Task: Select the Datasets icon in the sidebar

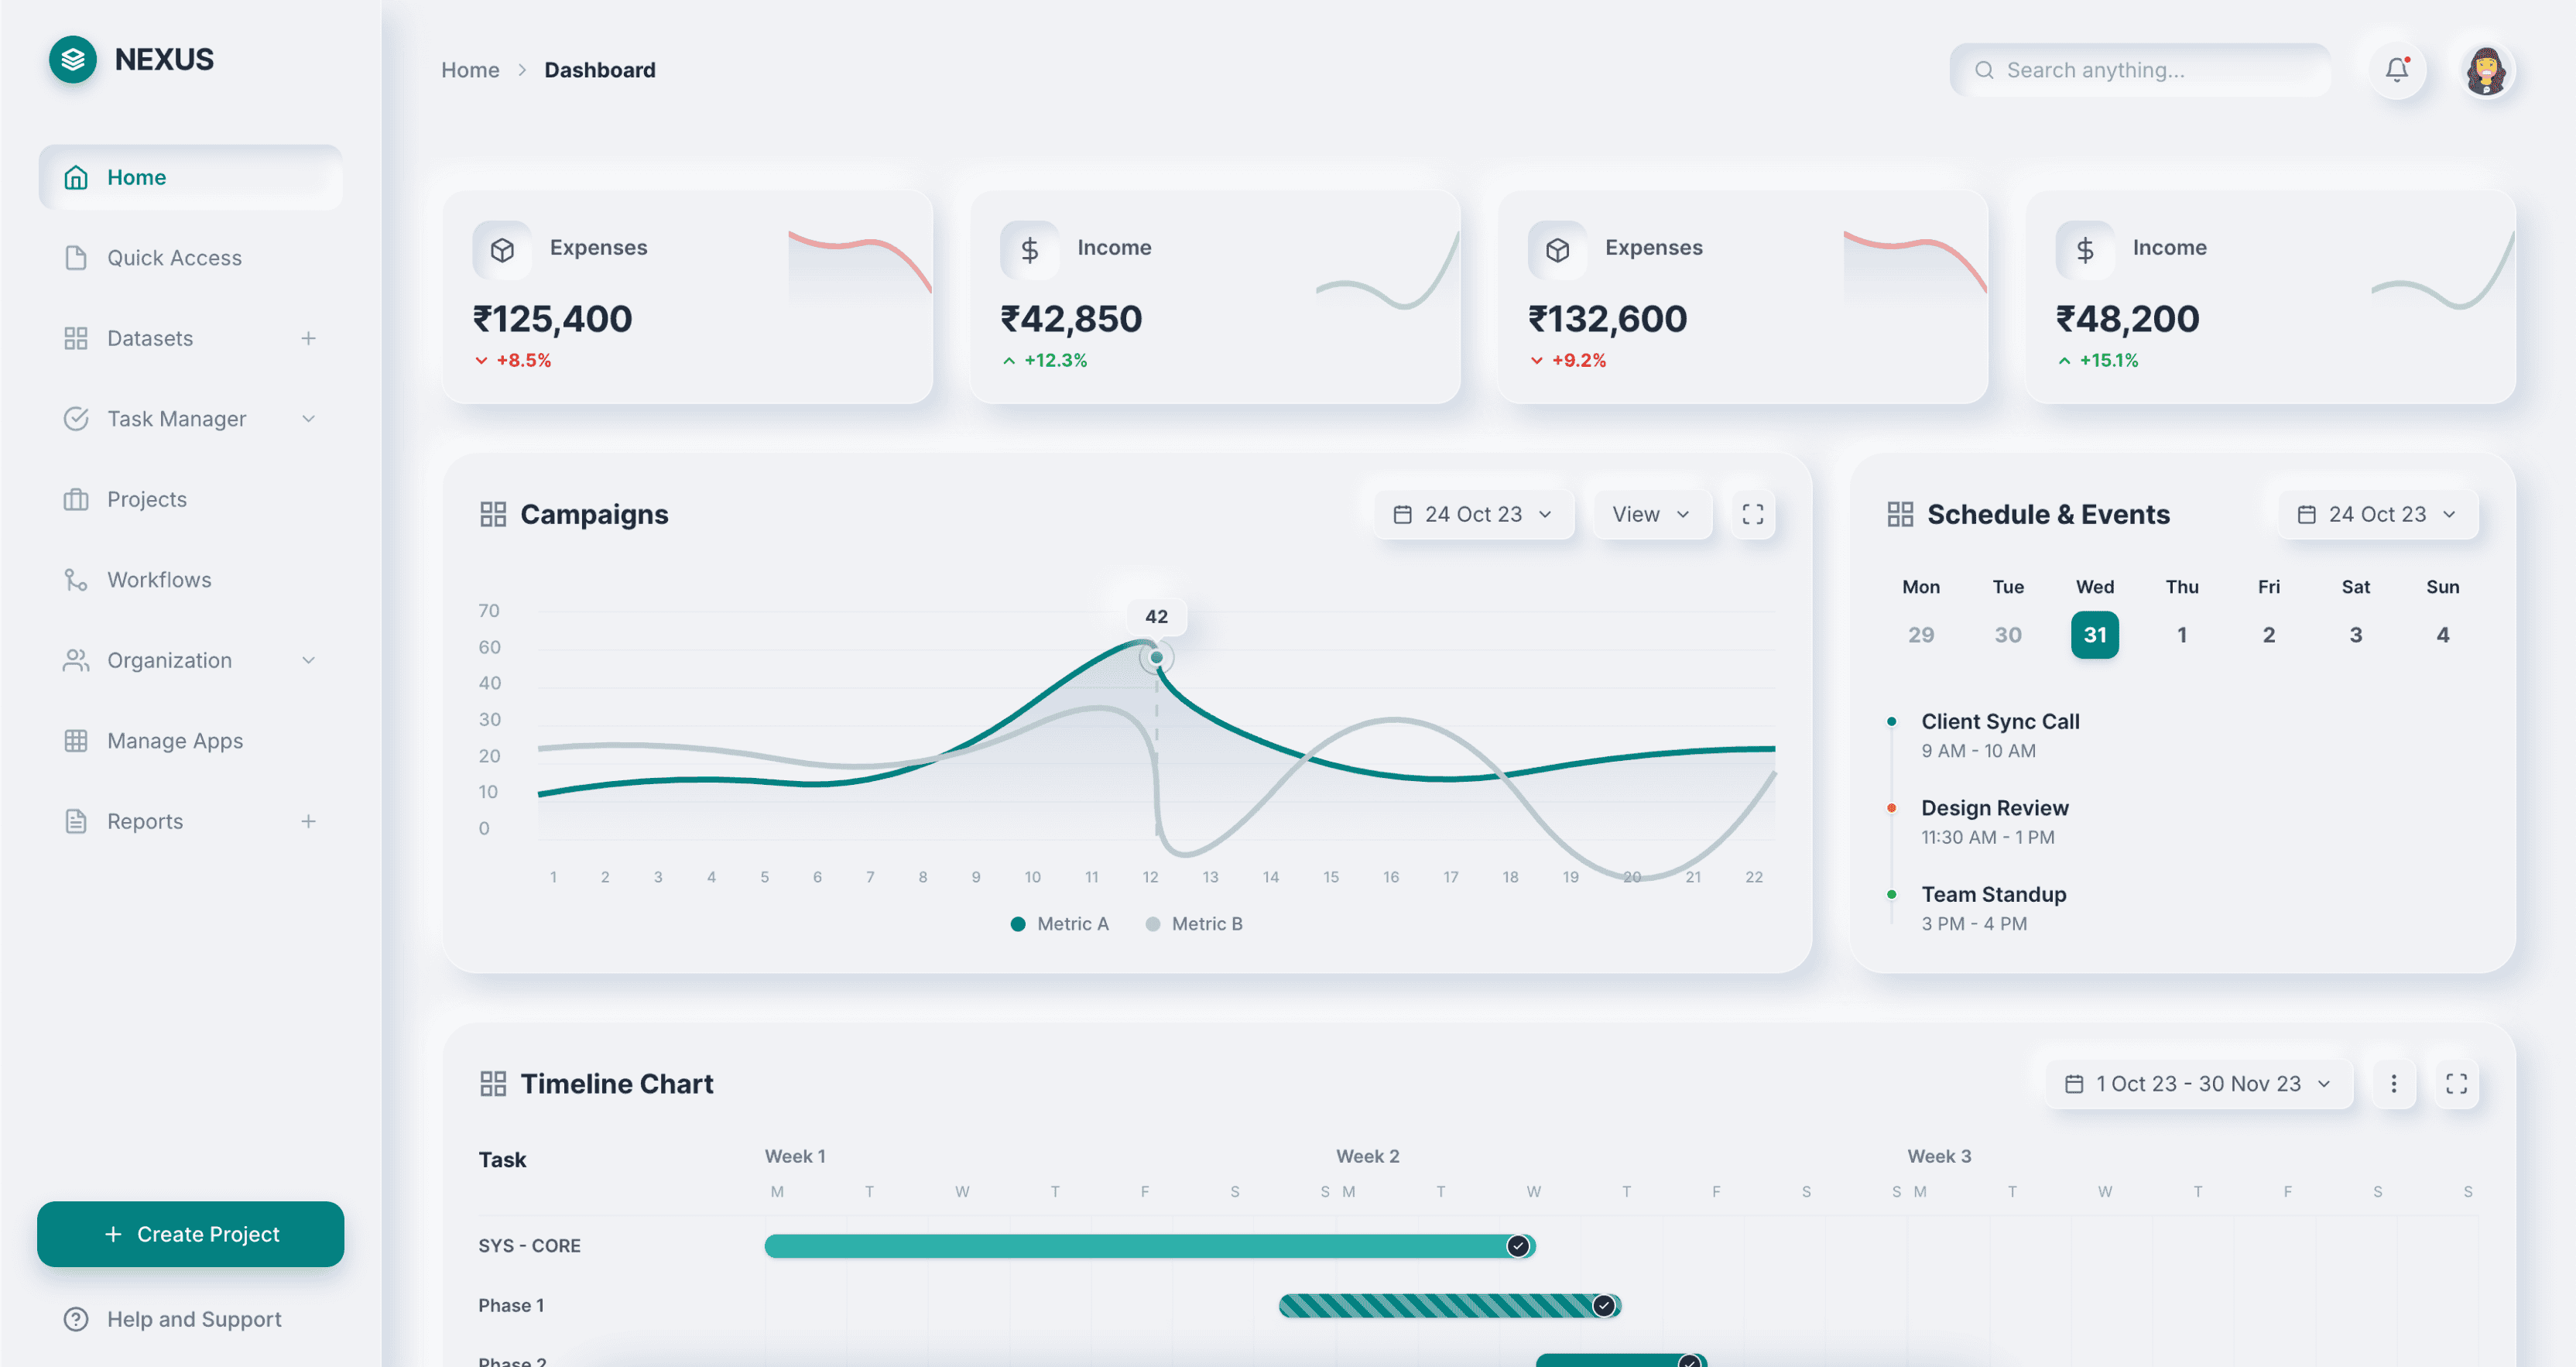Action: coord(75,338)
